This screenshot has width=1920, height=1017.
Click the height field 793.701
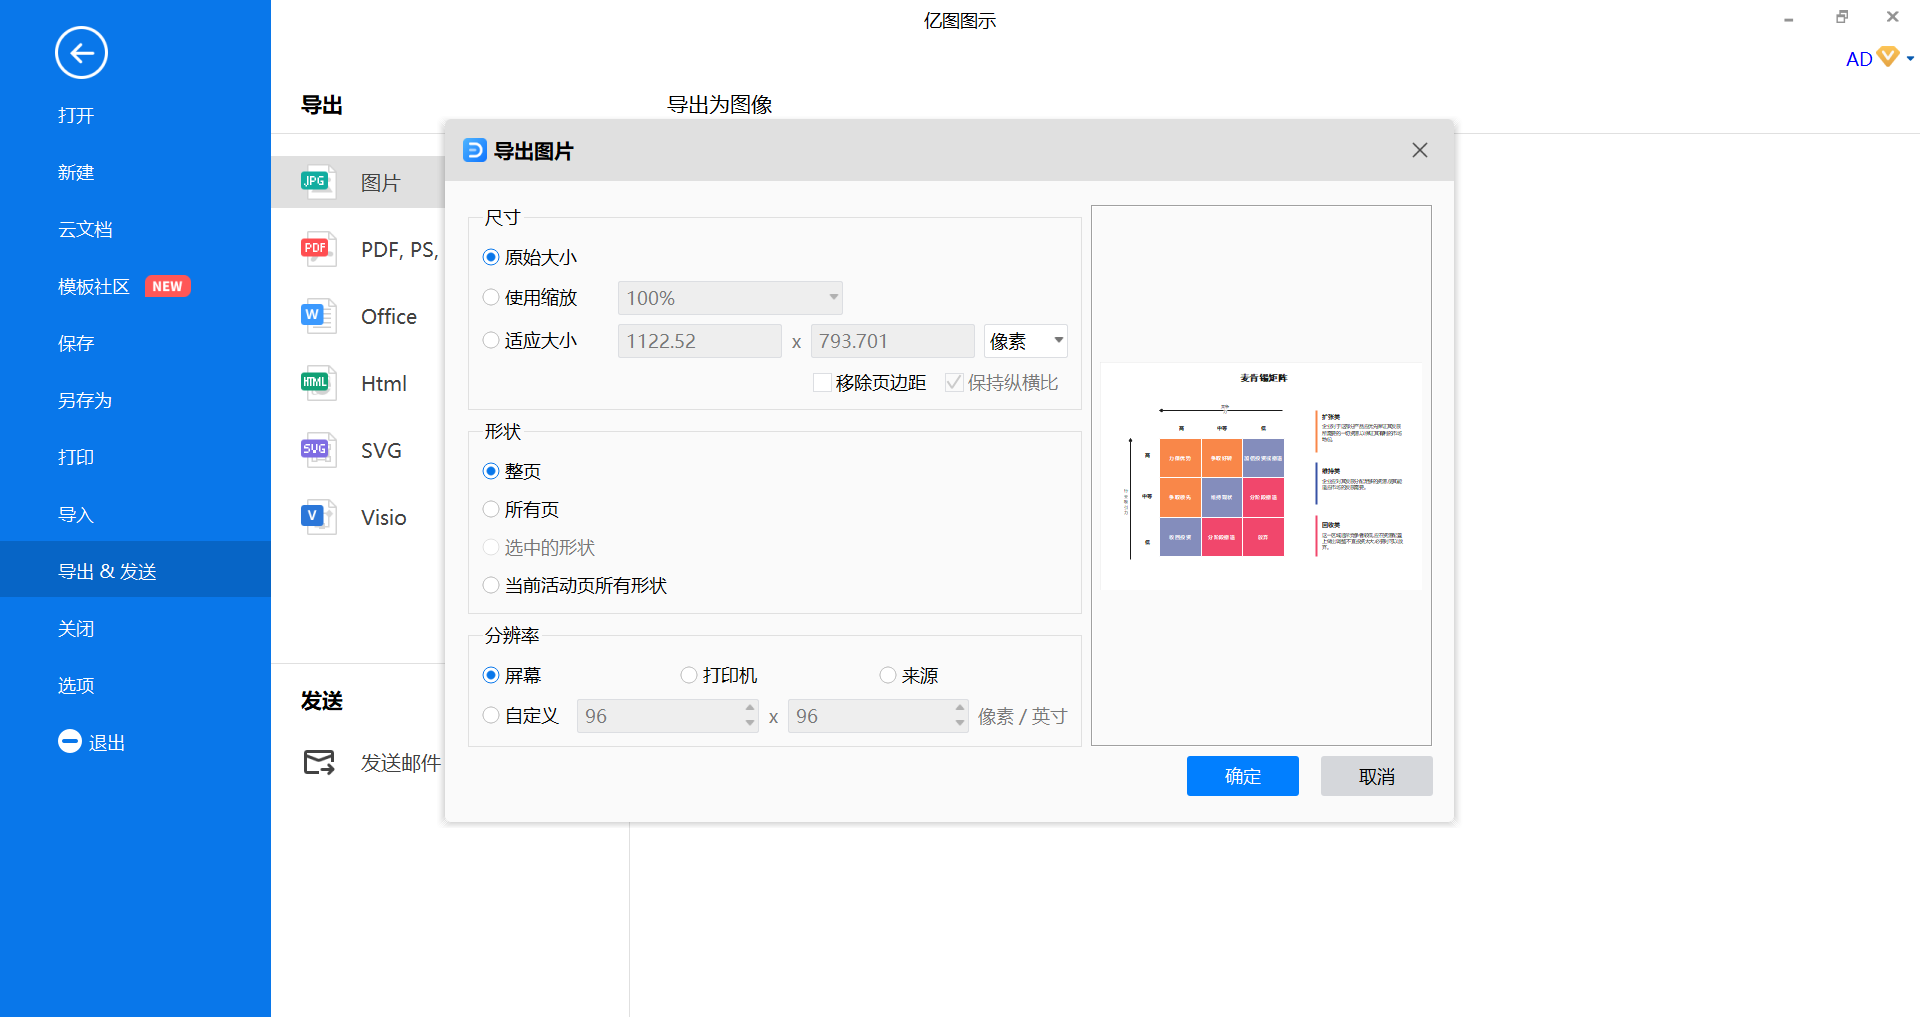tap(893, 341)
